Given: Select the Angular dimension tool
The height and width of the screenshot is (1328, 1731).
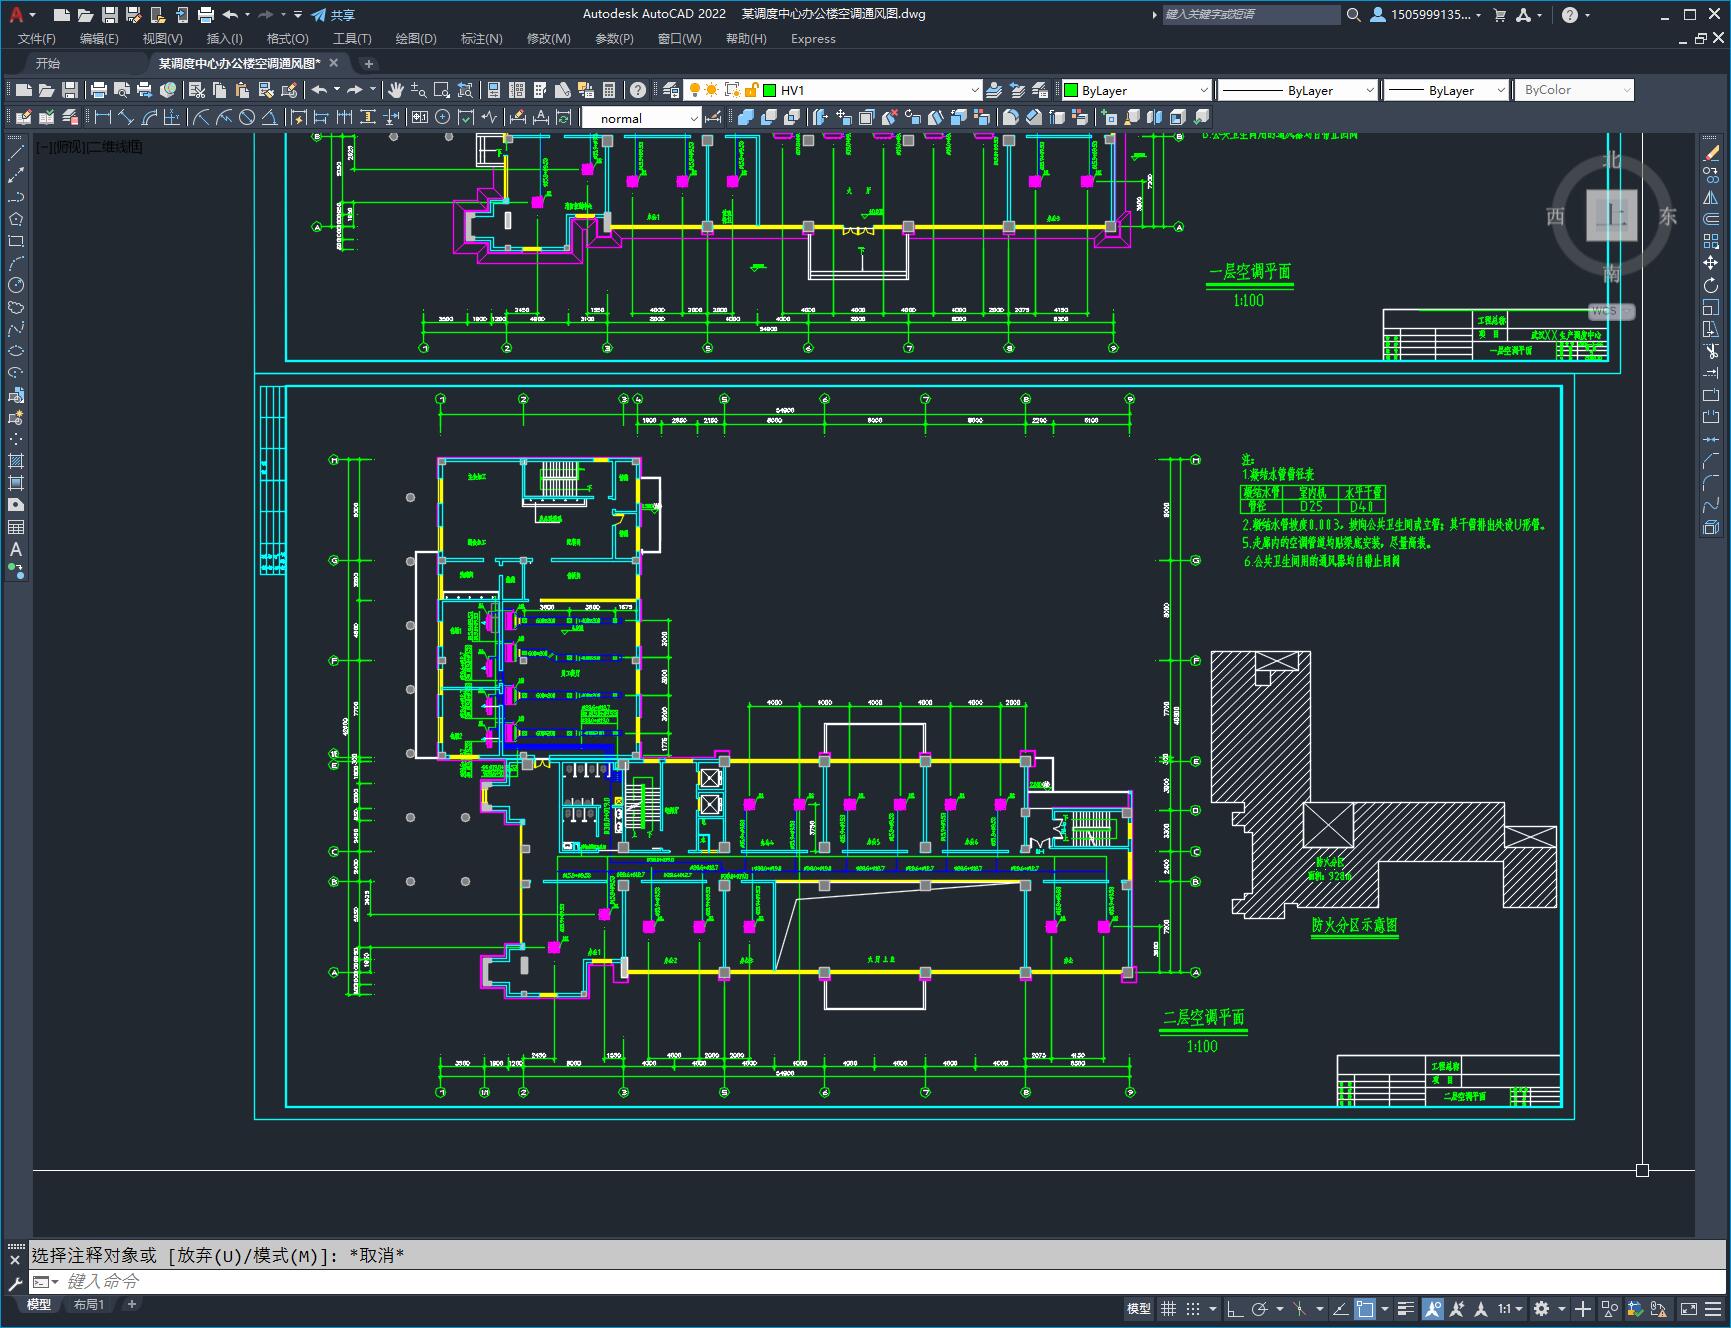Looking at the screenshot, I should [270, 118].
